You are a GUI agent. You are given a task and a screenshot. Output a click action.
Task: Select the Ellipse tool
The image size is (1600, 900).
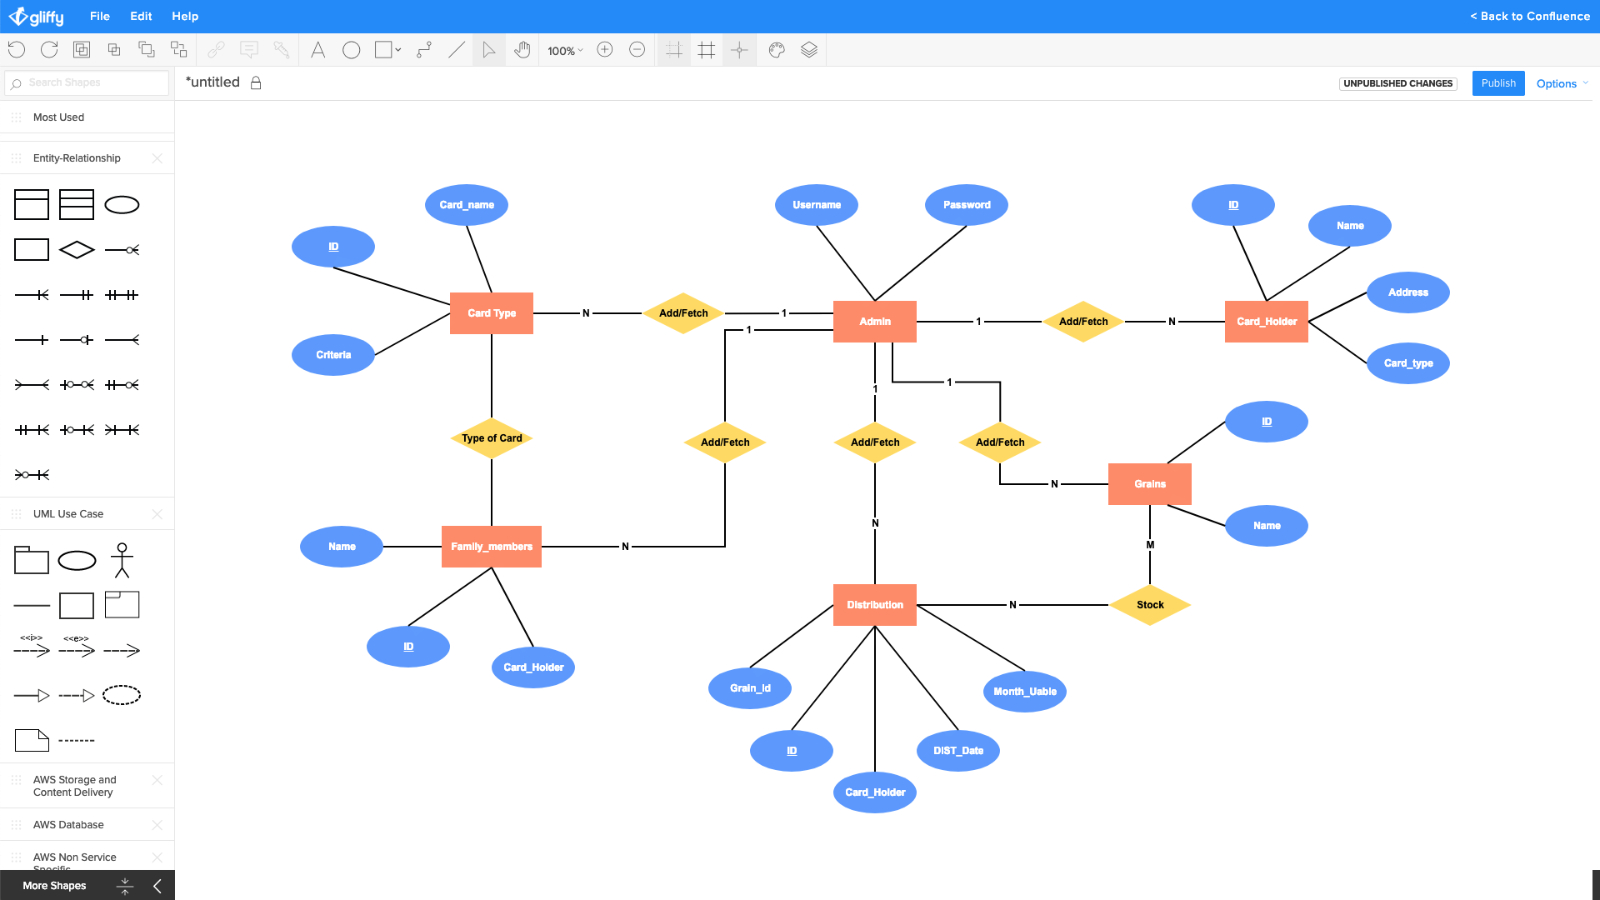tap(351, 50)
